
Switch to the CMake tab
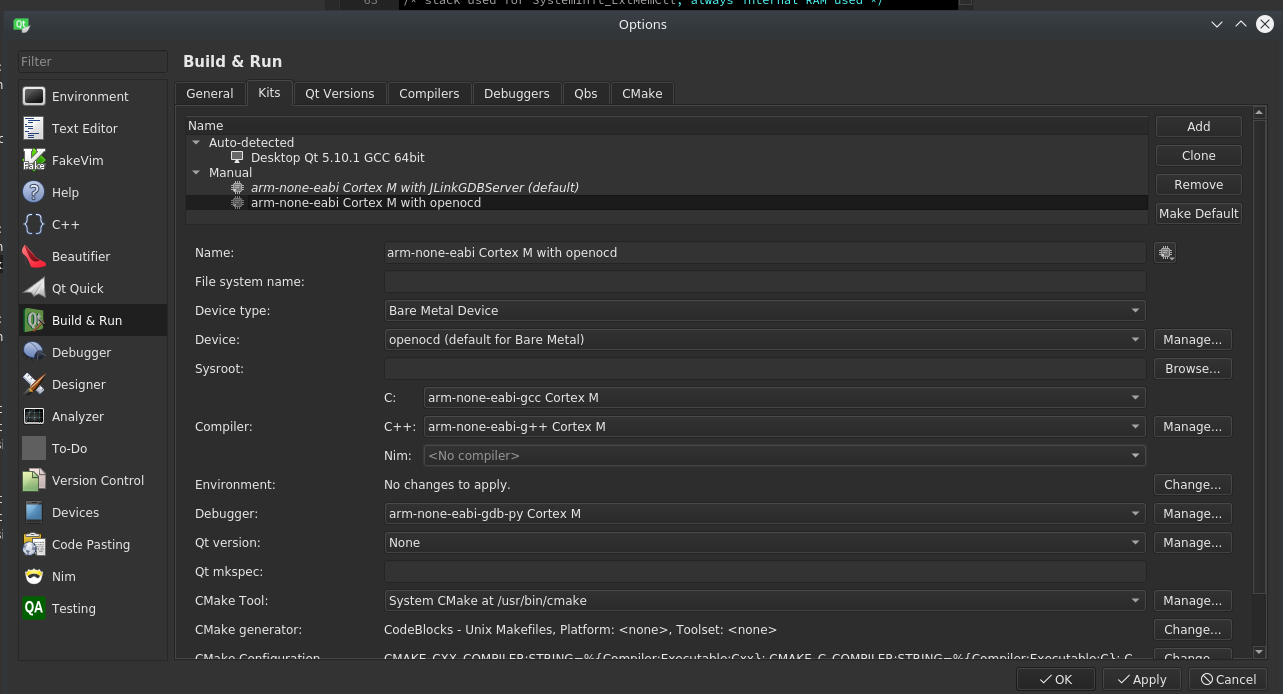click(642, 93)
